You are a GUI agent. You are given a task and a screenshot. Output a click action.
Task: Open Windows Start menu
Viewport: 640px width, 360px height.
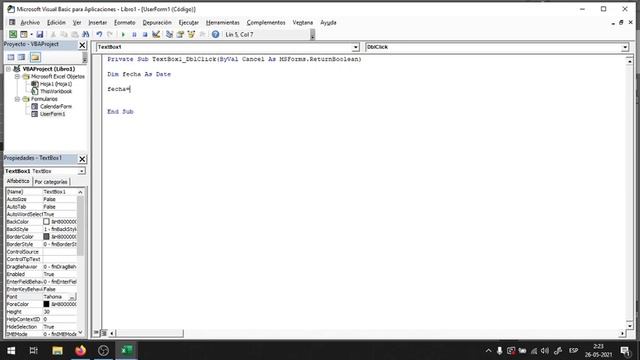coord(11,350)
